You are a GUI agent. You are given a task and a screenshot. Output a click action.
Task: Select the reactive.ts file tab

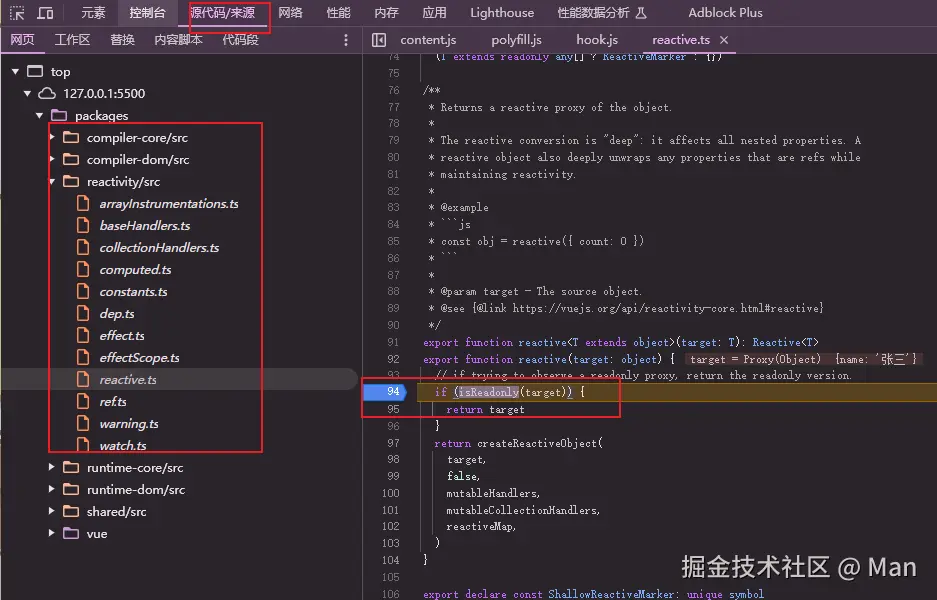[x=681, y=40]
